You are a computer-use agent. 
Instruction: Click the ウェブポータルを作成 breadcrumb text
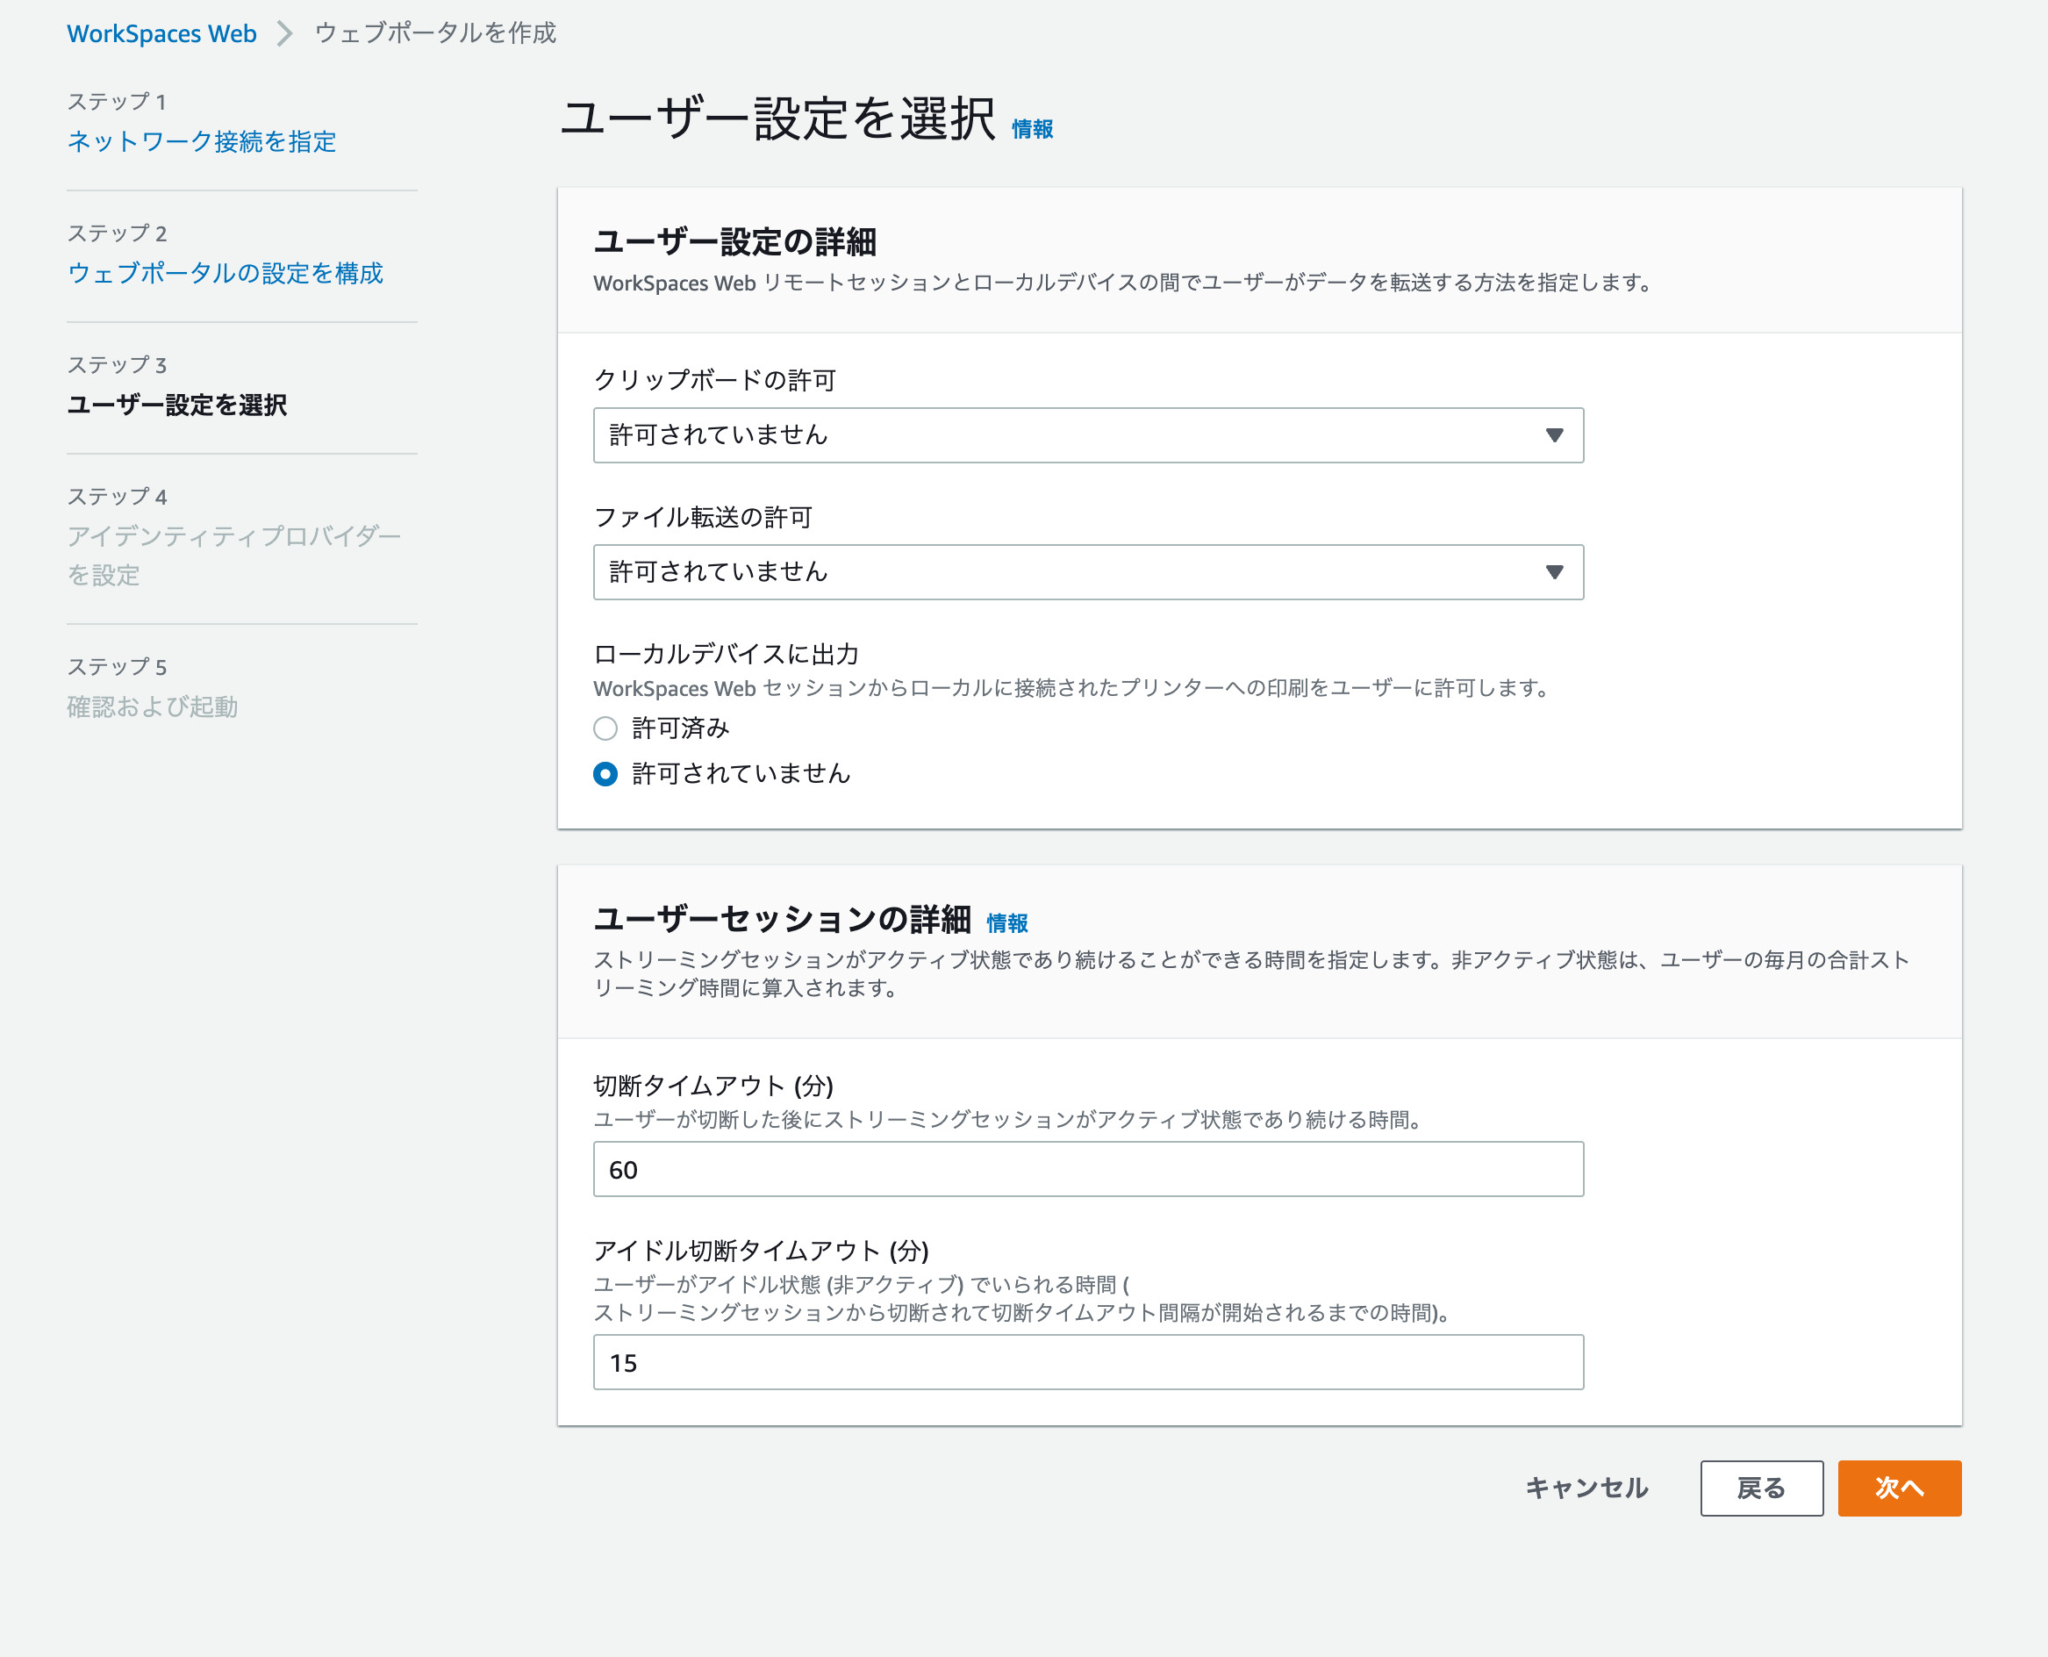(x=435, y=33)
